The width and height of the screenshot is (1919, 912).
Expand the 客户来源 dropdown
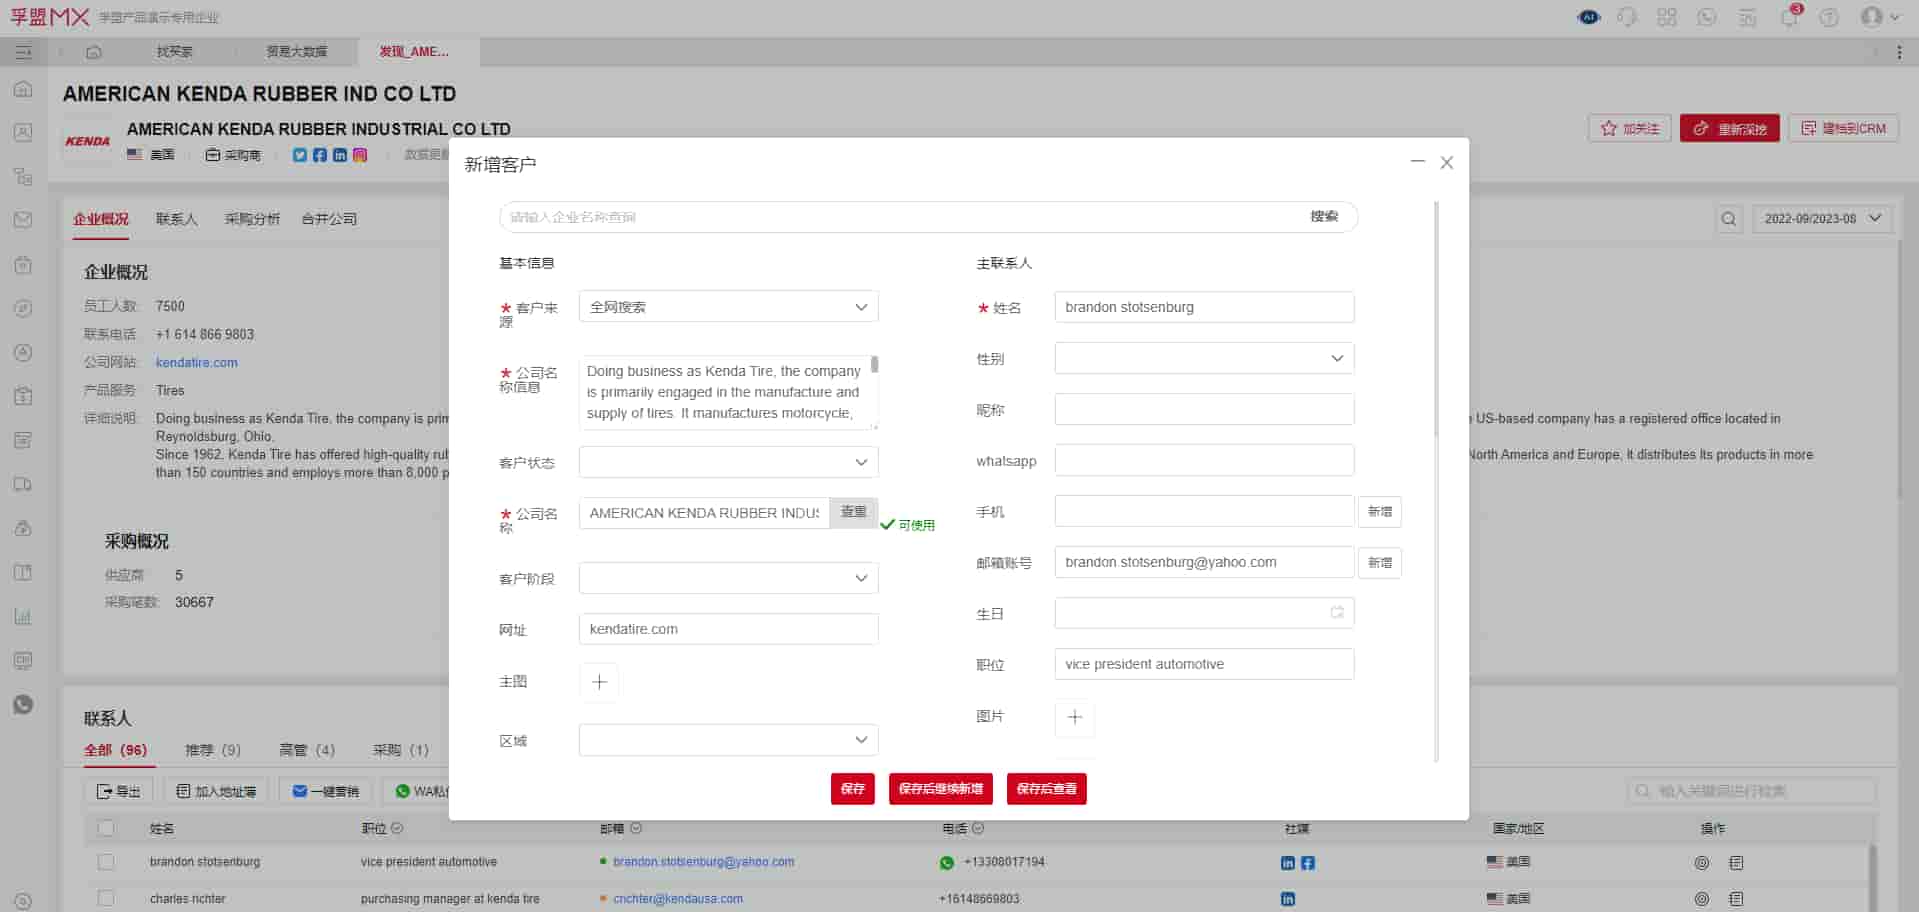point(728,307)
